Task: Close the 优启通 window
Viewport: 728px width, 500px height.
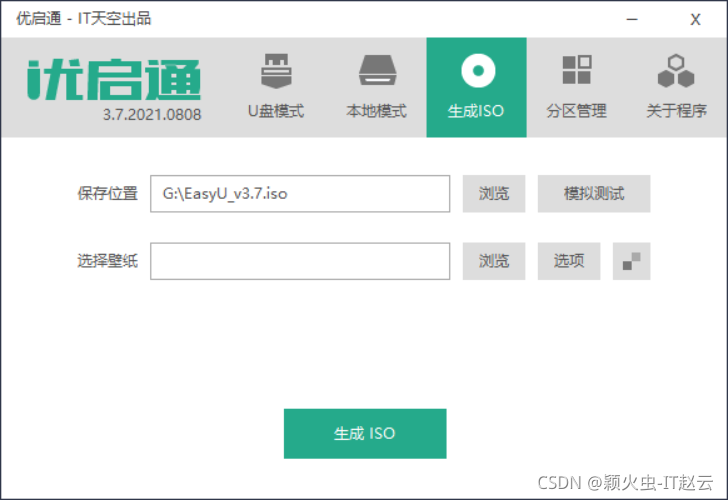Action: tap(695, 19)
